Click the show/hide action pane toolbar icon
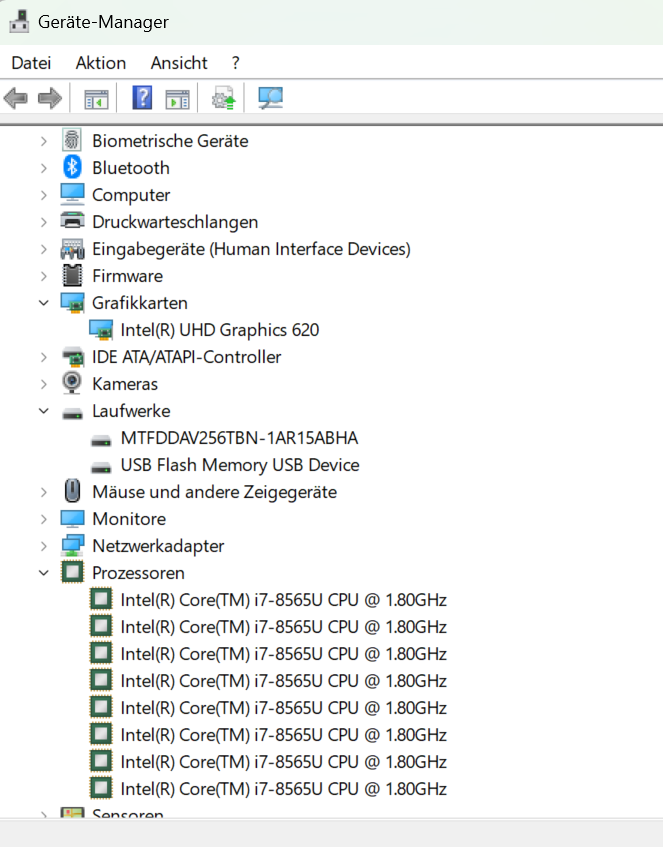Image resolution: width=663 pixels, height=847 pixels. (177, 99)
